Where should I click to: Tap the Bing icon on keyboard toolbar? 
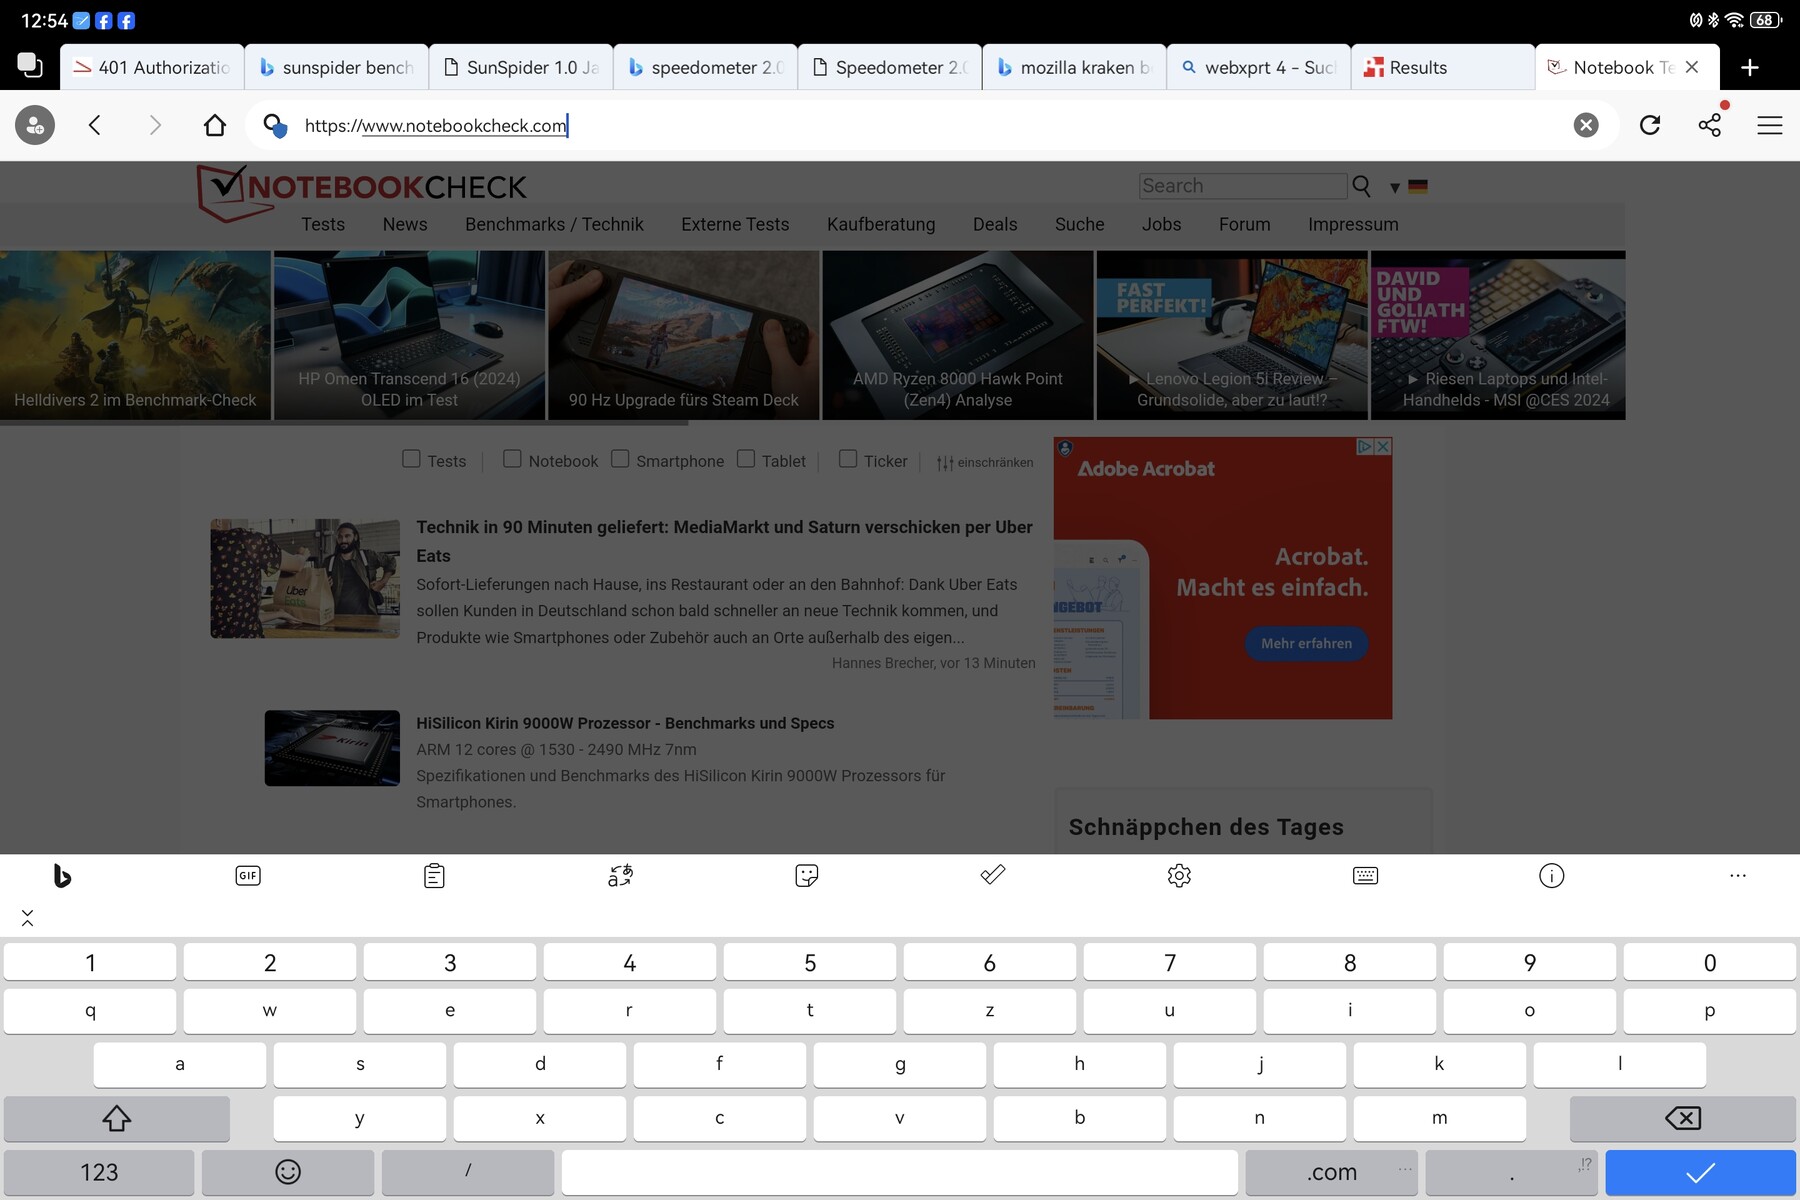point(62,876)
